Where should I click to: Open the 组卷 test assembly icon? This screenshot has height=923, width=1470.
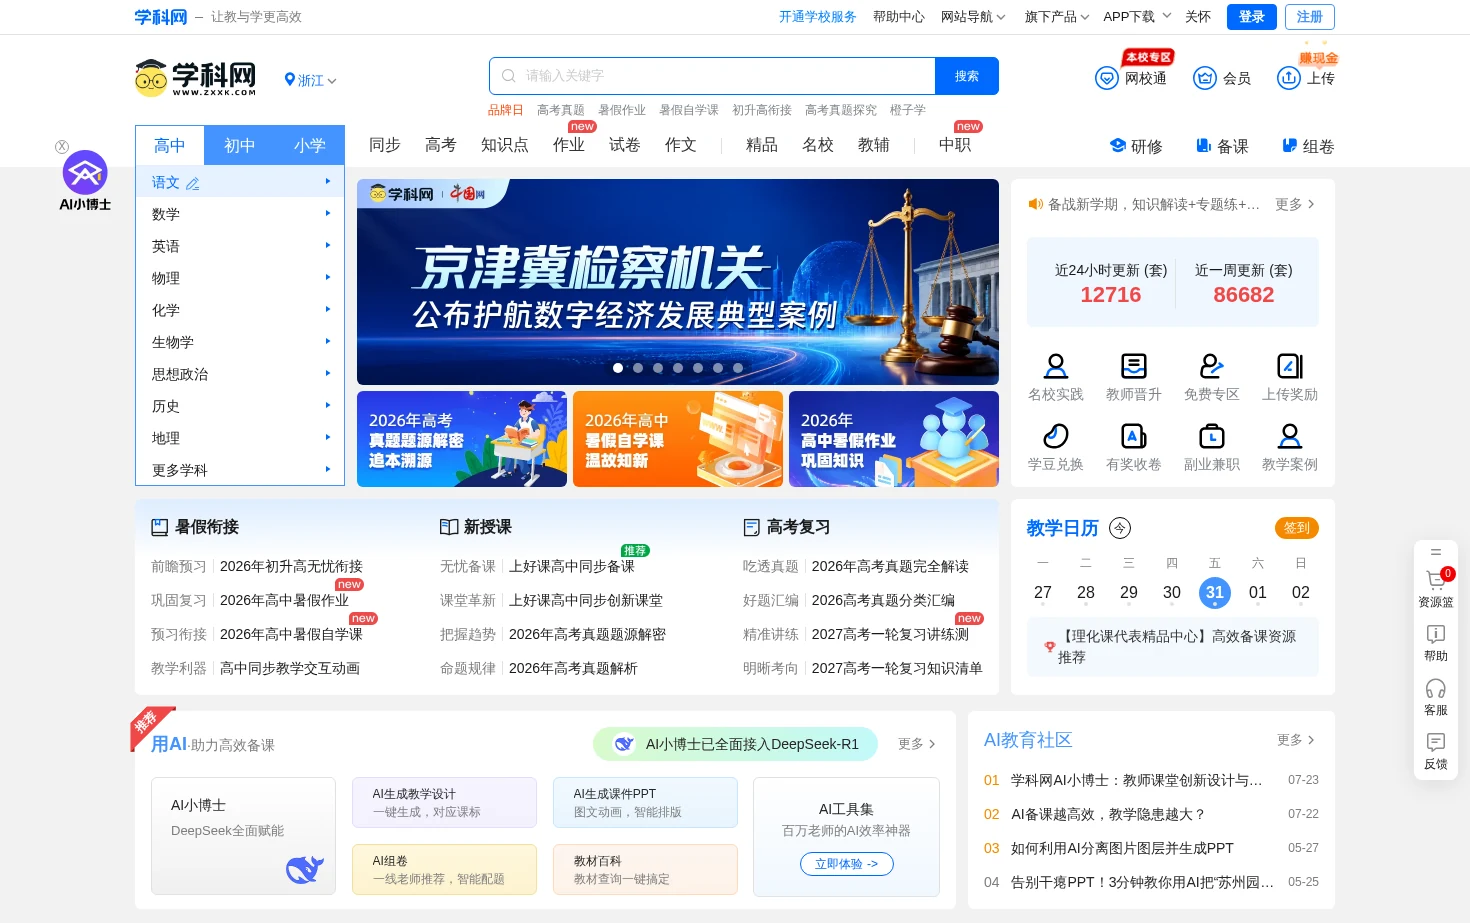1290,146
